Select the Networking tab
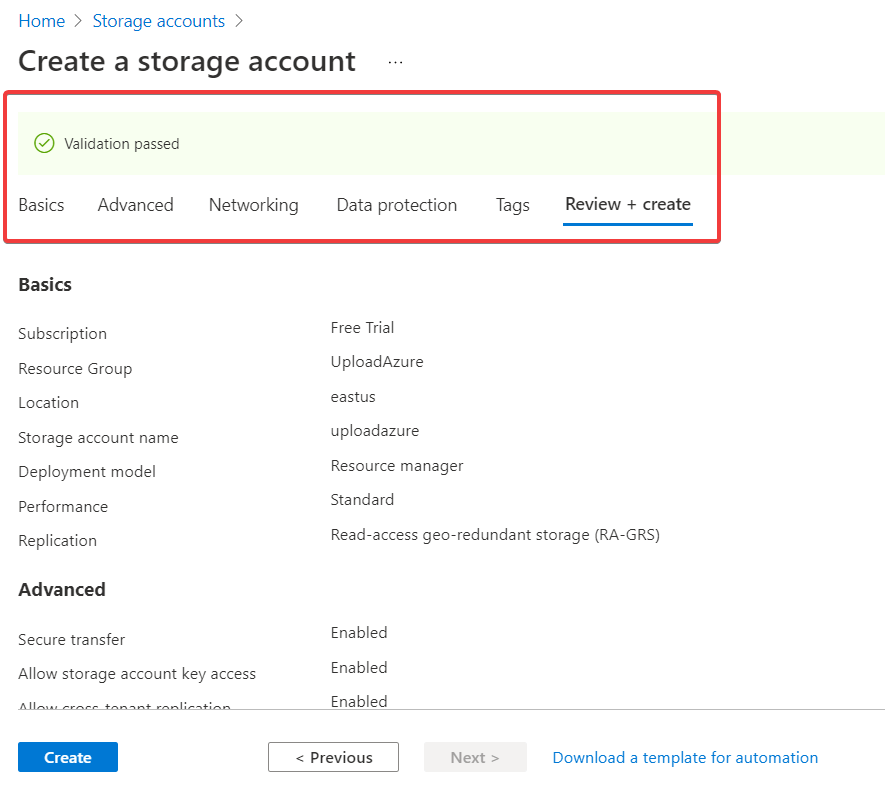This screenshot has height=807, width=885. [x=253, y=205]
